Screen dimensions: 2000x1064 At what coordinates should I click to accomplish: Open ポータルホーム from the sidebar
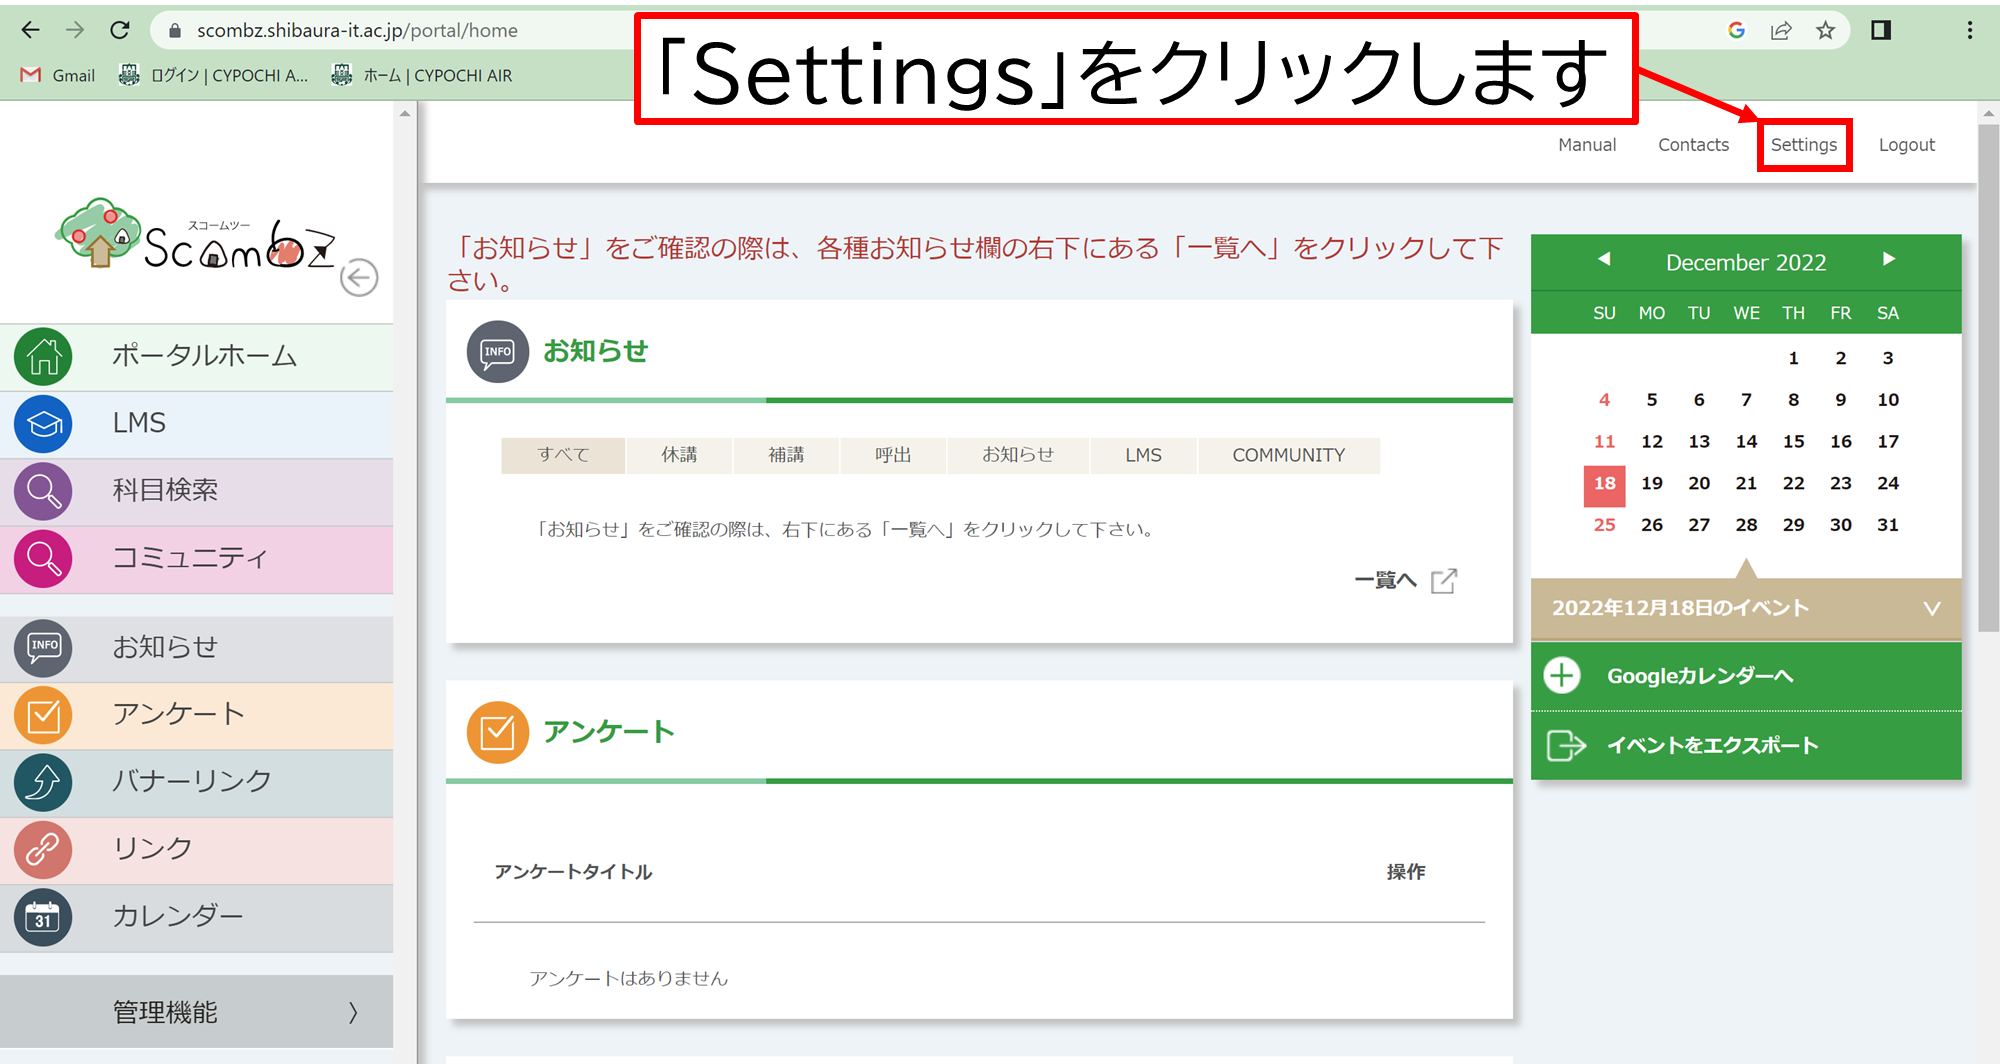point(196,356)
